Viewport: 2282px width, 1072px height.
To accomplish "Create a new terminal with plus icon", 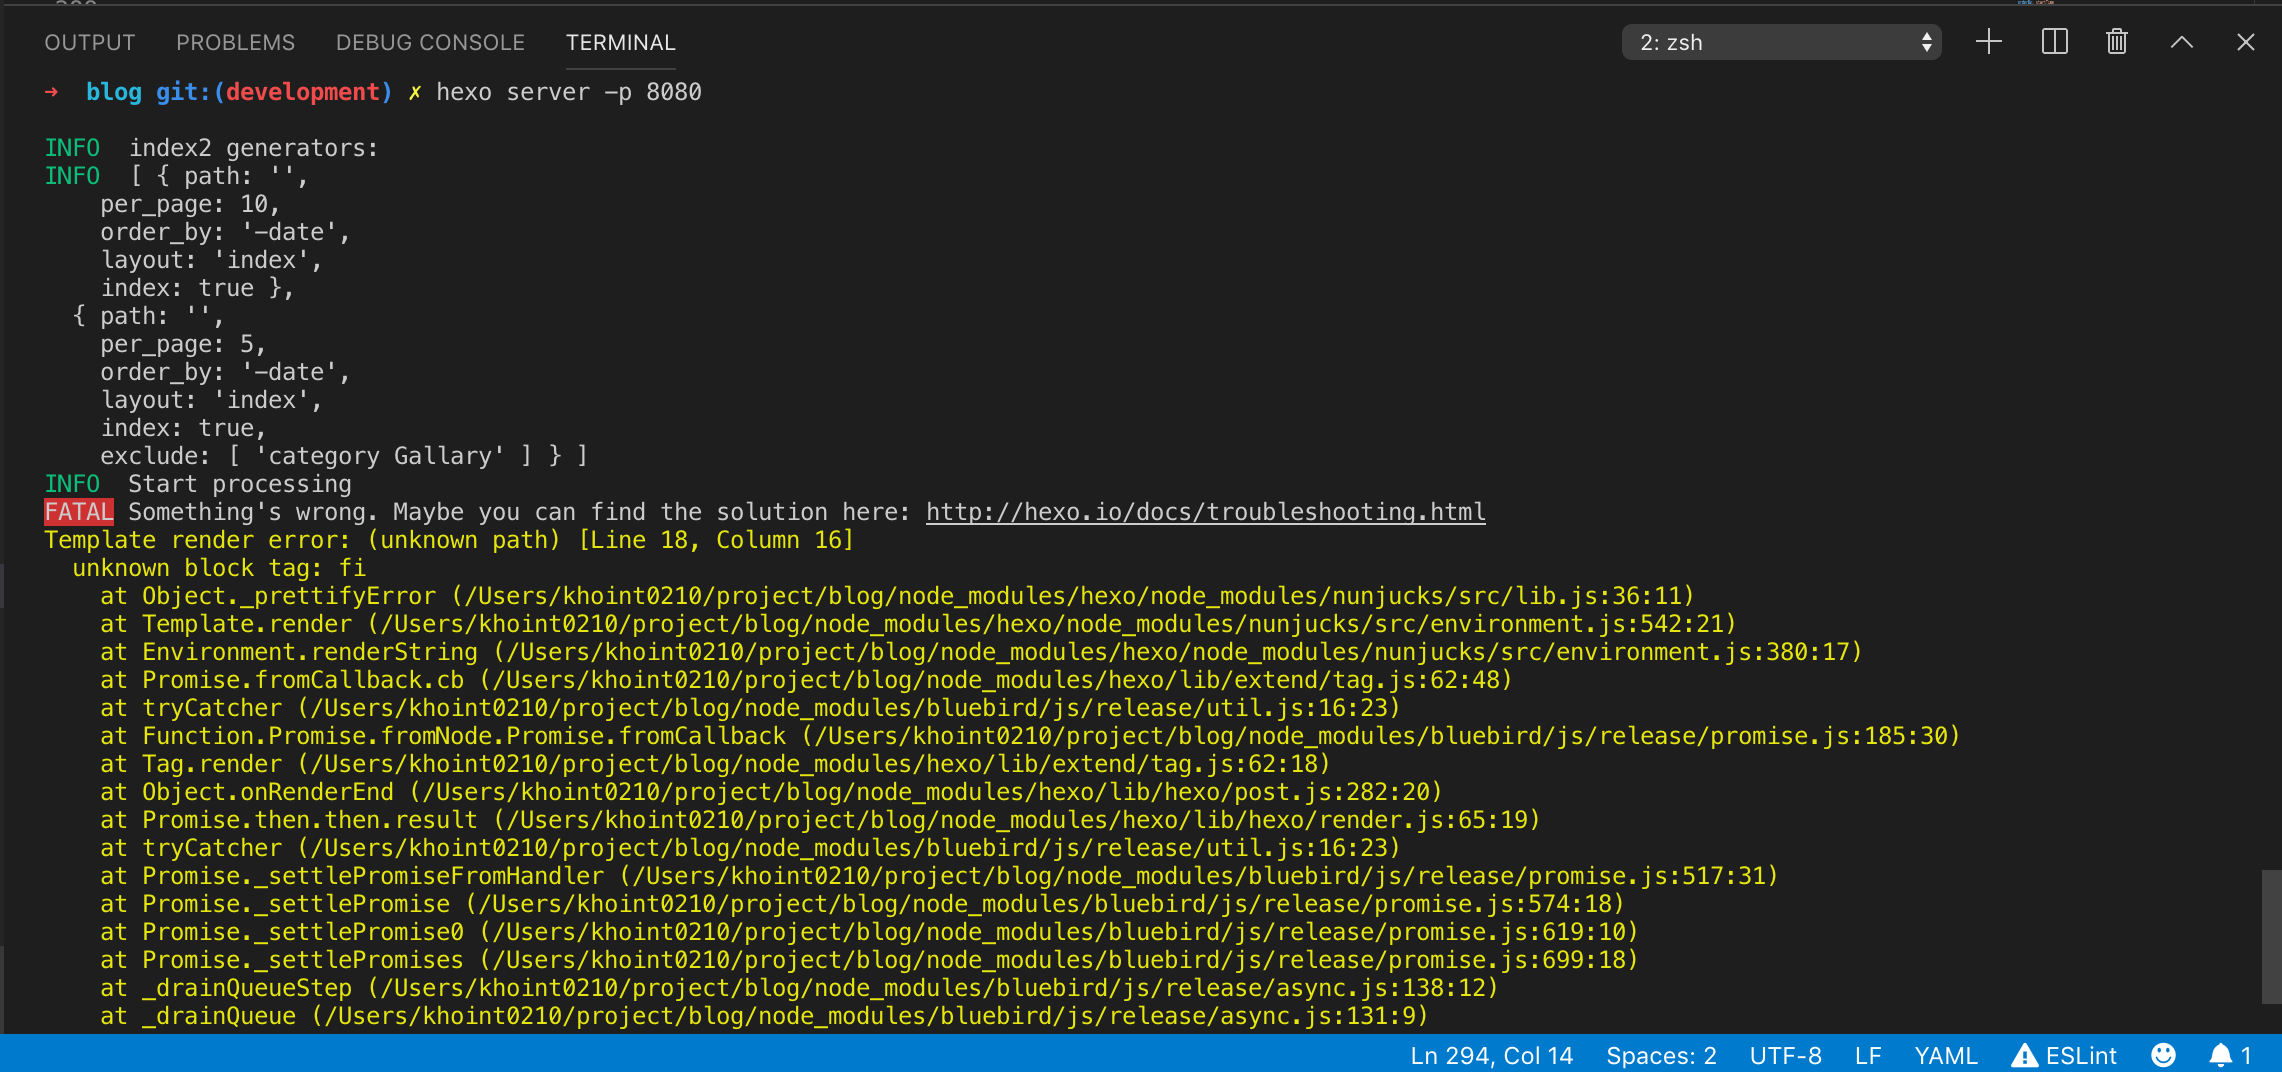I will [1989, 42].
